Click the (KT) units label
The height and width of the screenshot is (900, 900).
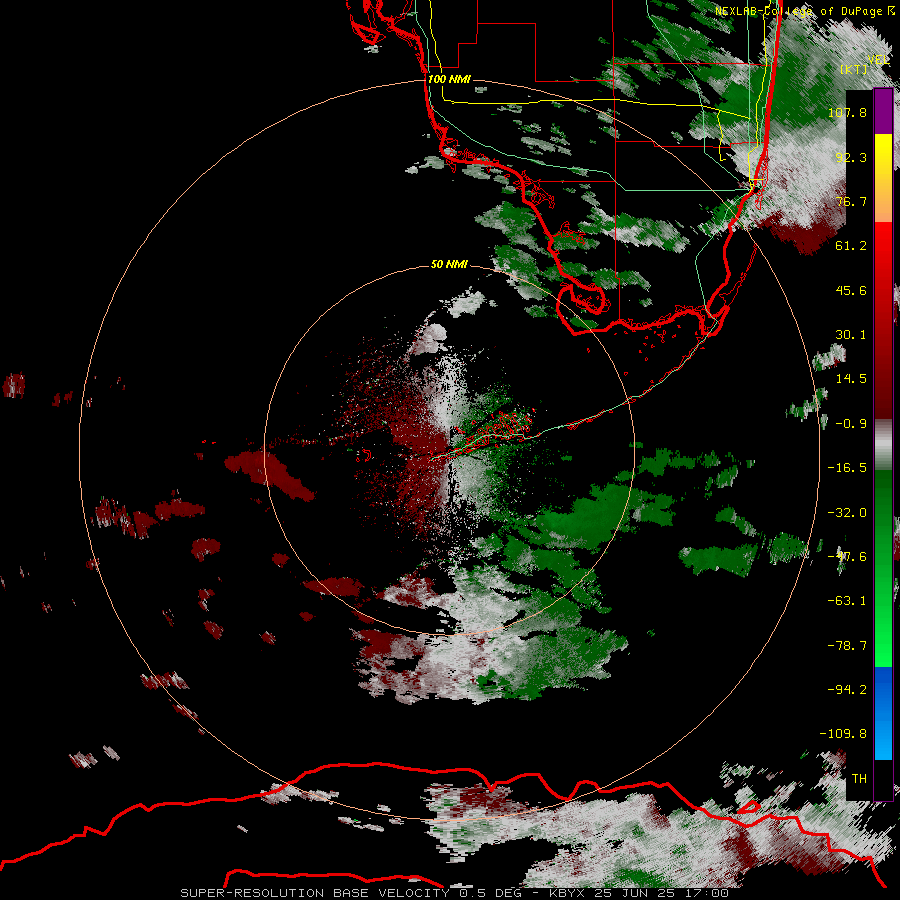coord(854,69)
